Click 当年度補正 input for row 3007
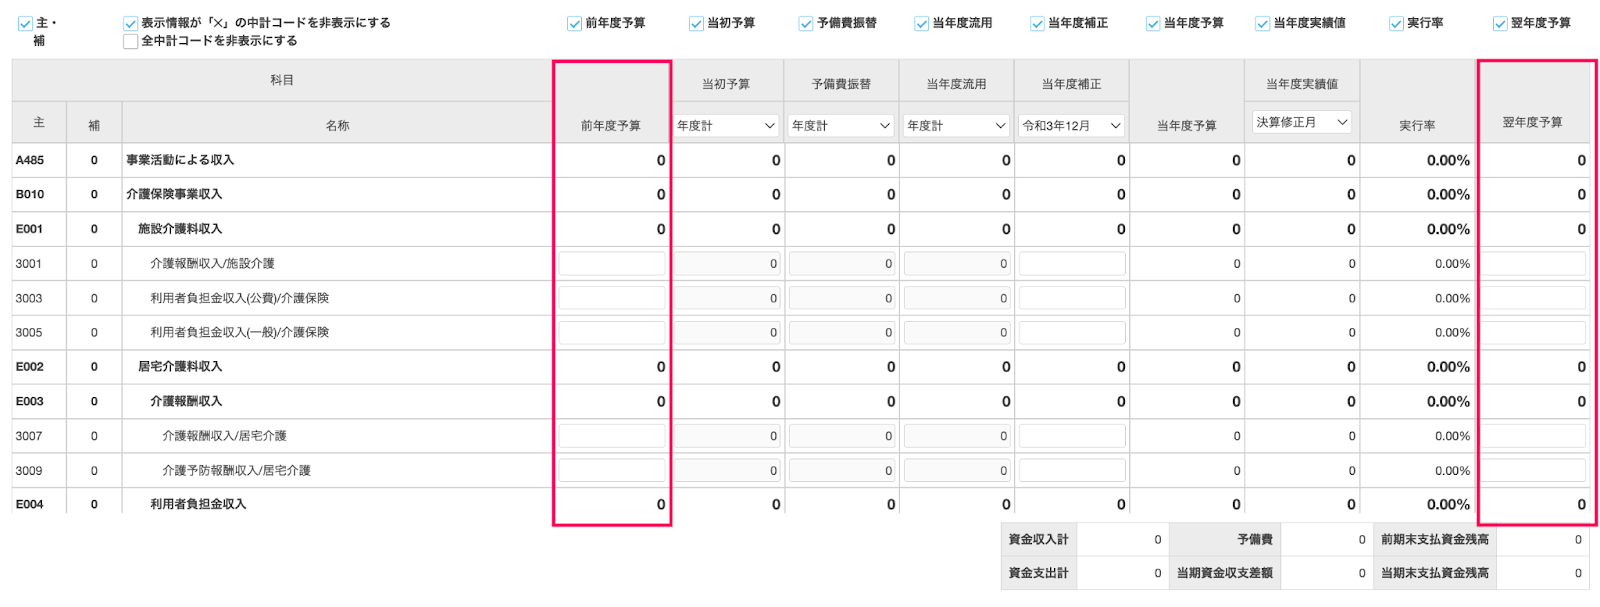 [1072, 436]
